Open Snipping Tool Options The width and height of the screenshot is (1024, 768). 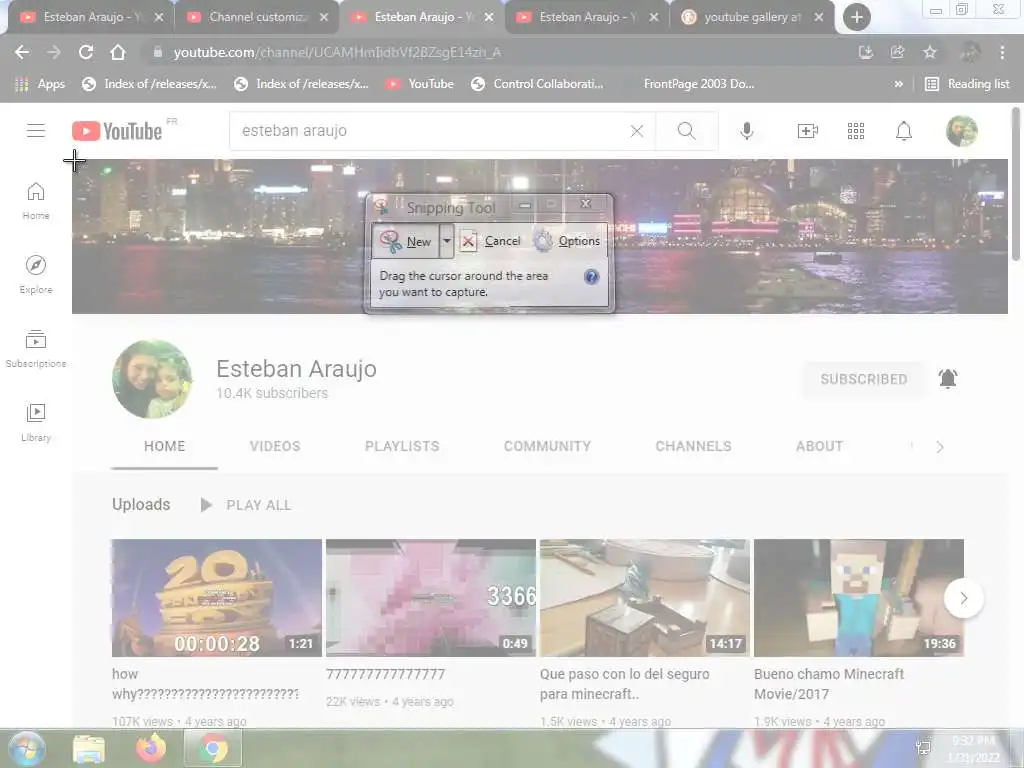tap(567, 241)
